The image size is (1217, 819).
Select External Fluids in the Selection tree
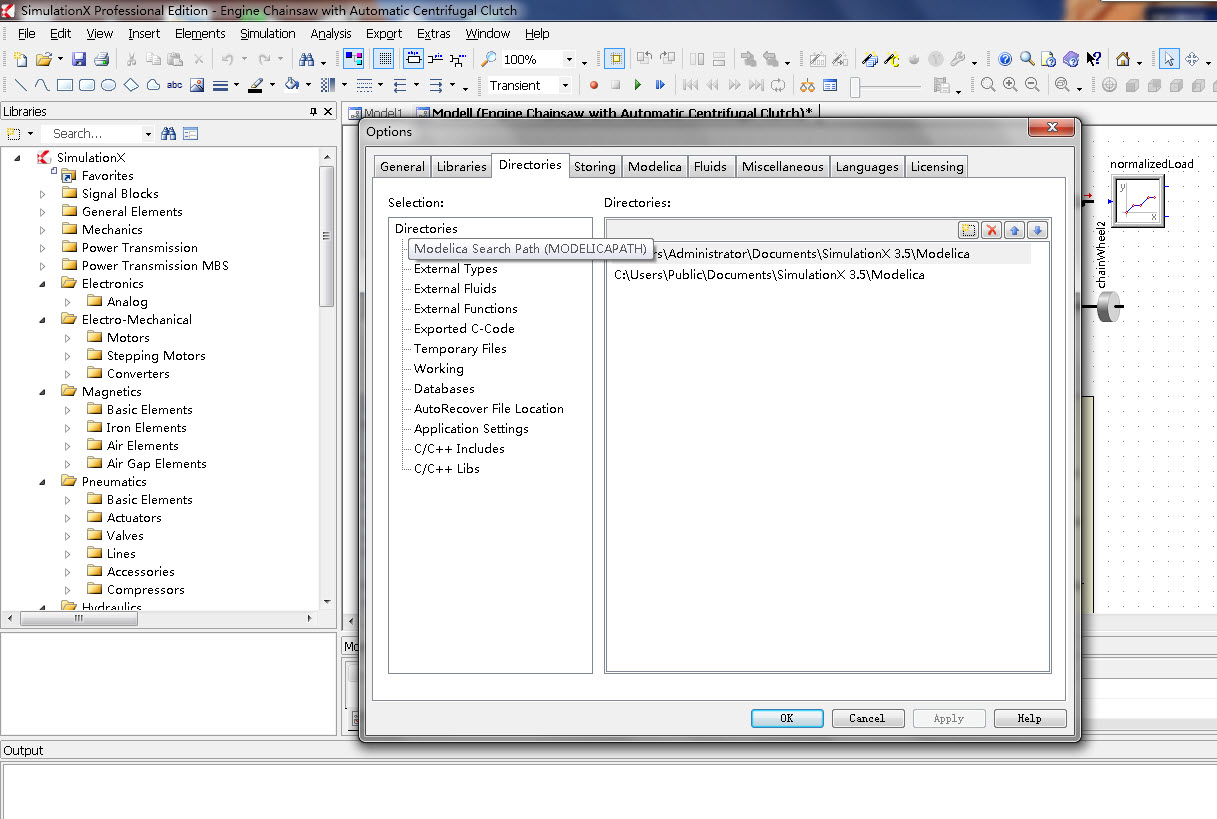(x=455, y=289)
